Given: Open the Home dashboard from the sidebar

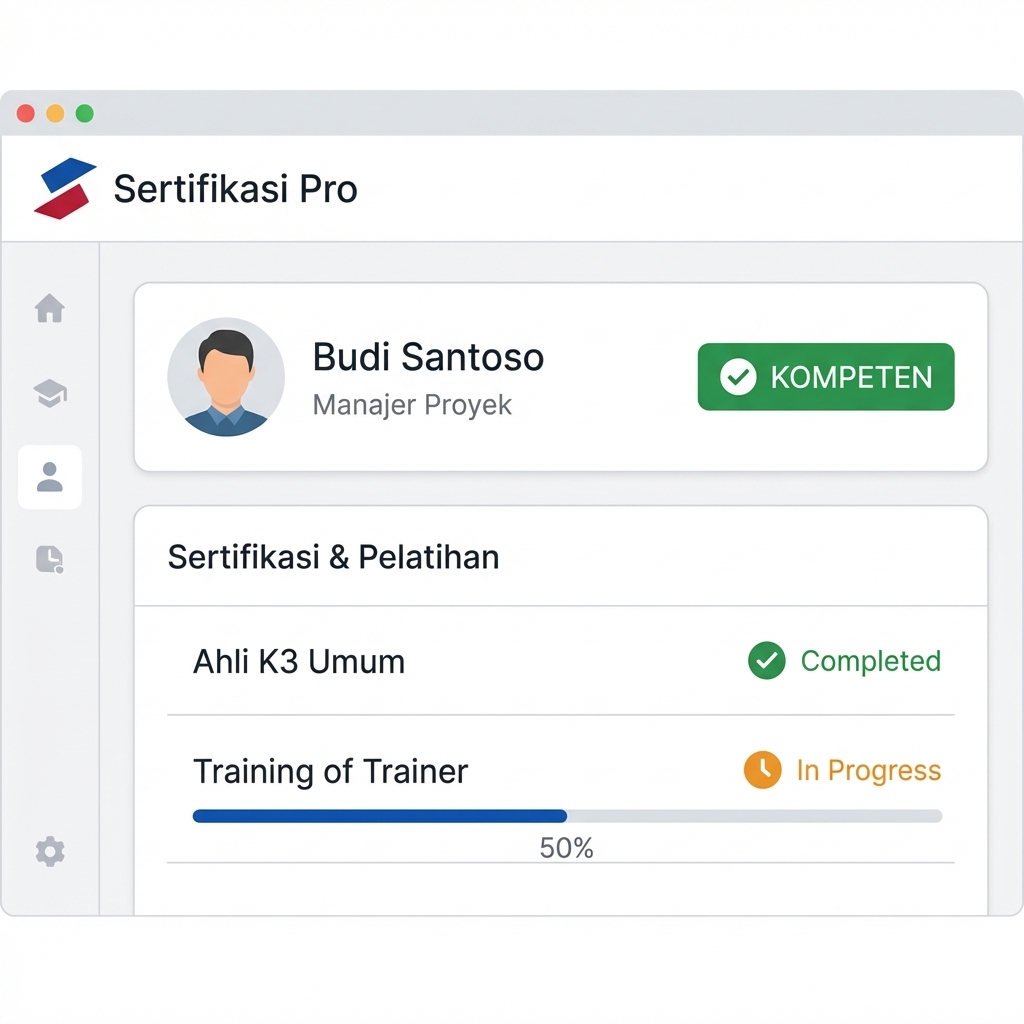Looking at the screenshot, I should (50, 310).
